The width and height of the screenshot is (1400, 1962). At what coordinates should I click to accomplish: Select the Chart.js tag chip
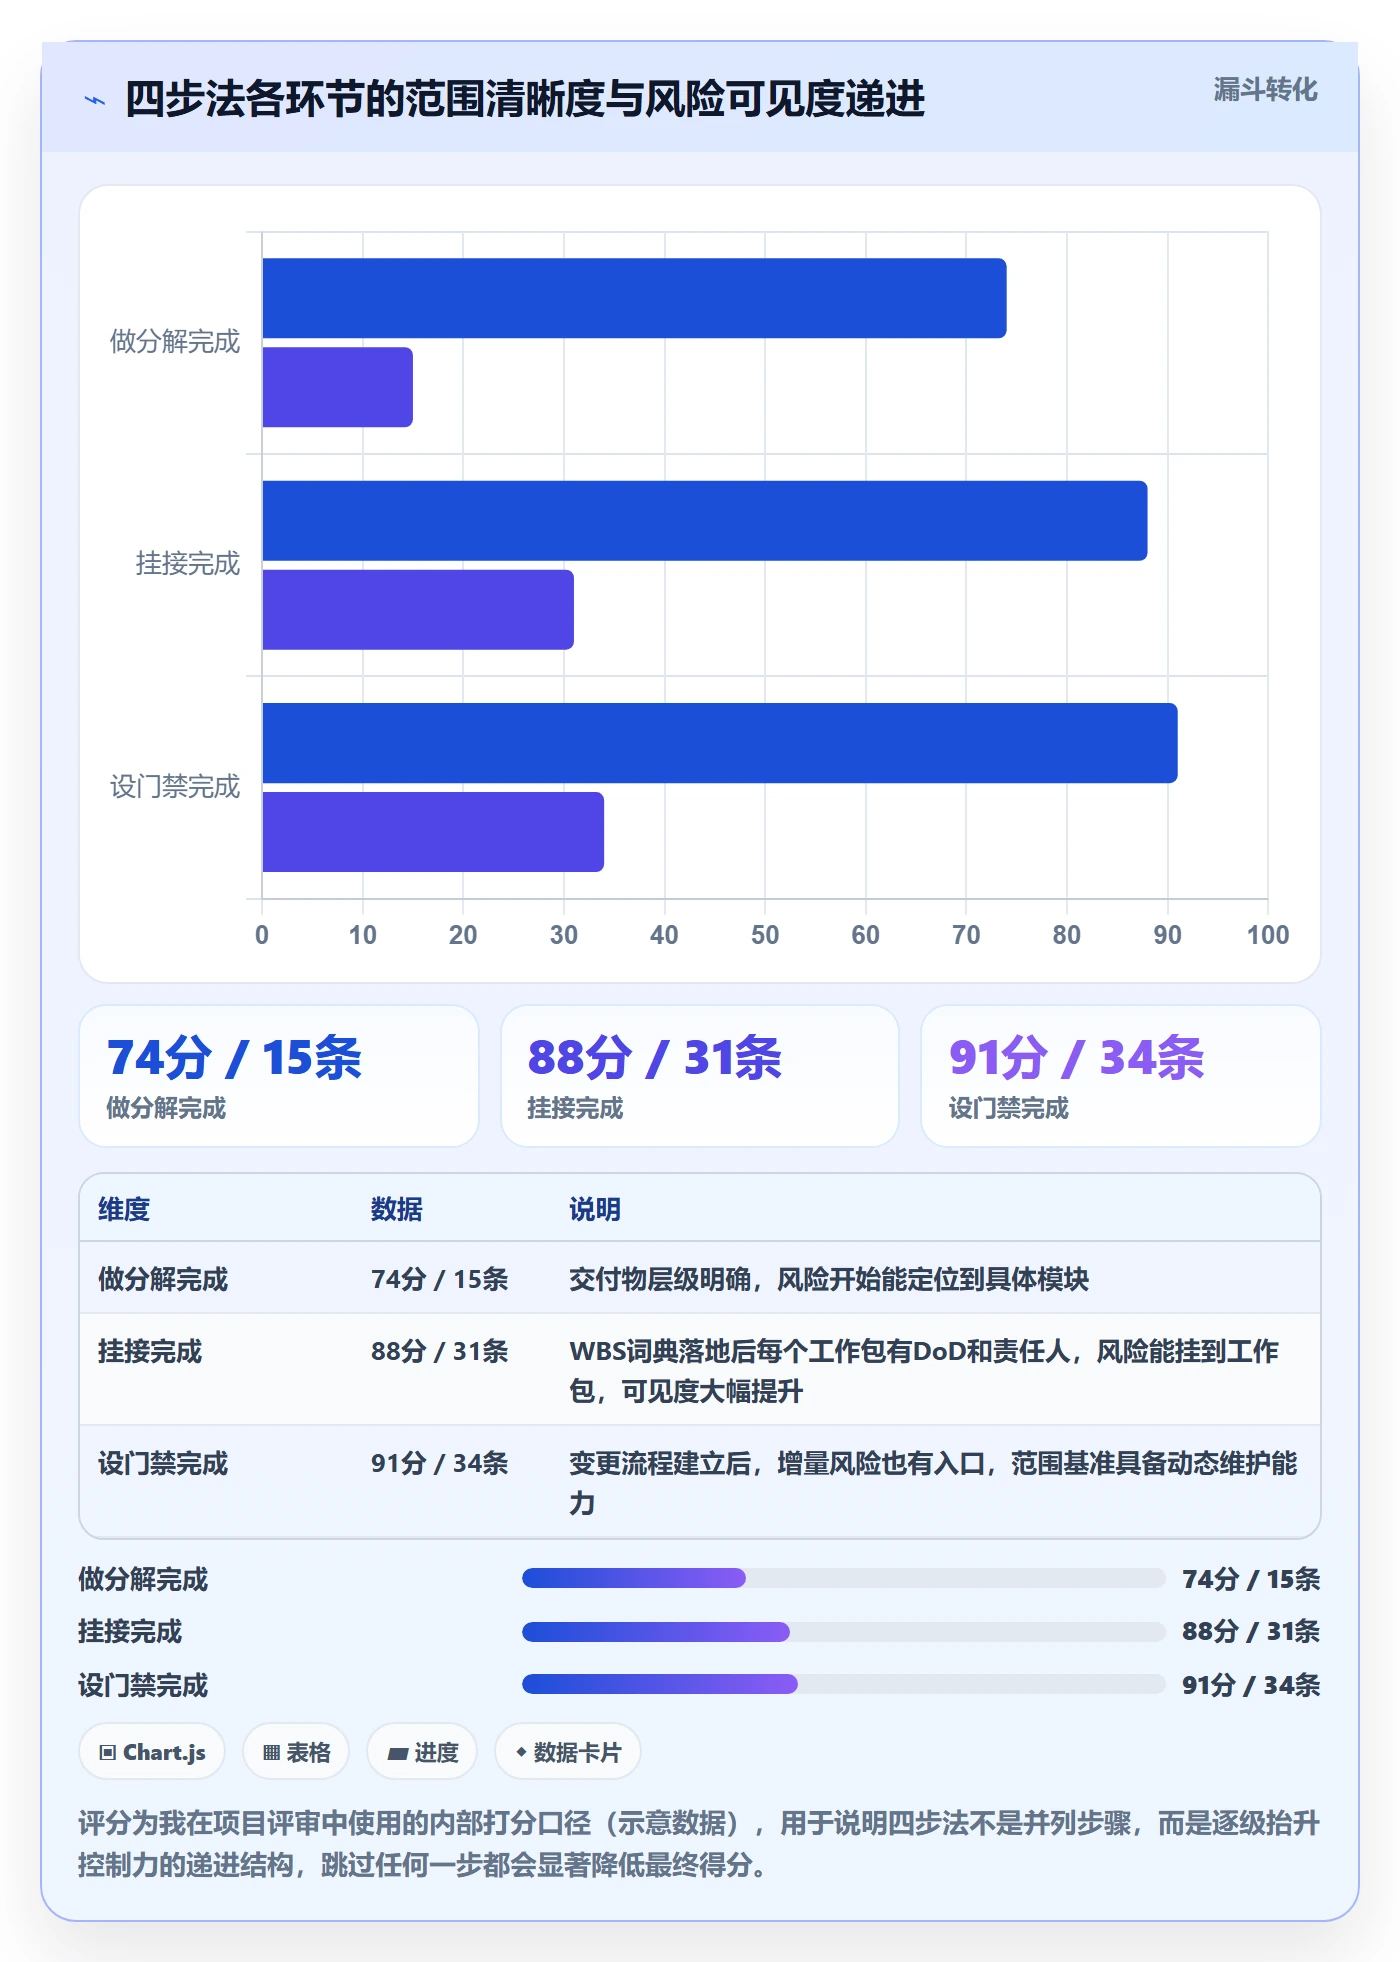pyautogui.click(x=152, y=1752)
